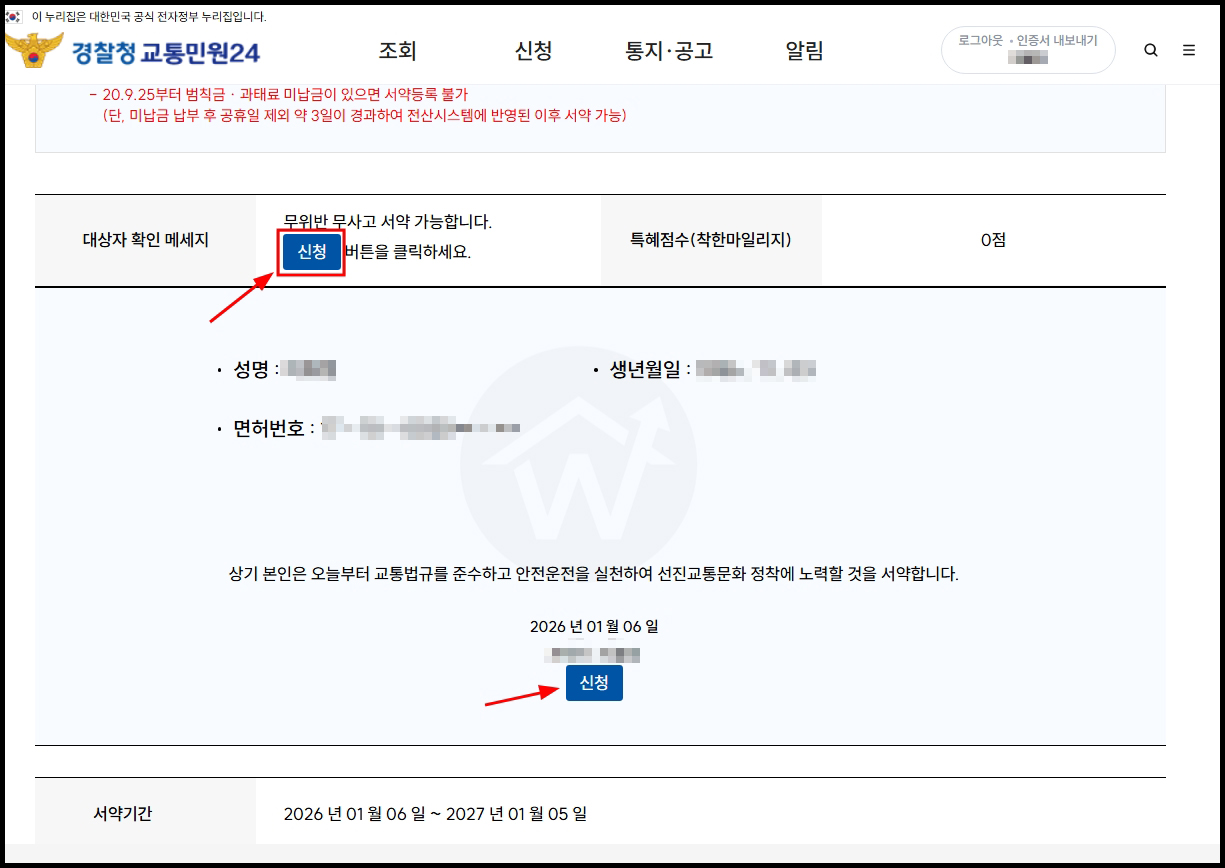The height and width of the screenshot is (868, 1225).
Task: Click the highlighted 신청 button in message row
Action: point(311,253)
